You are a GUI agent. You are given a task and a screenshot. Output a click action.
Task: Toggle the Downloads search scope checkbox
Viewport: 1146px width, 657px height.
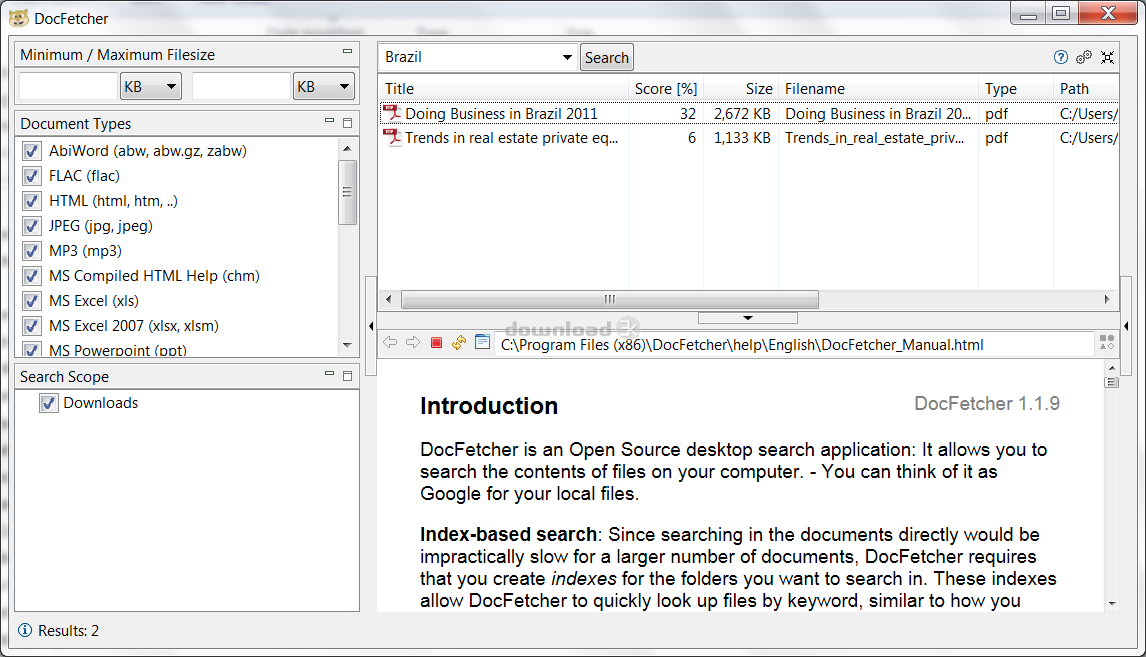click(48, 403)
